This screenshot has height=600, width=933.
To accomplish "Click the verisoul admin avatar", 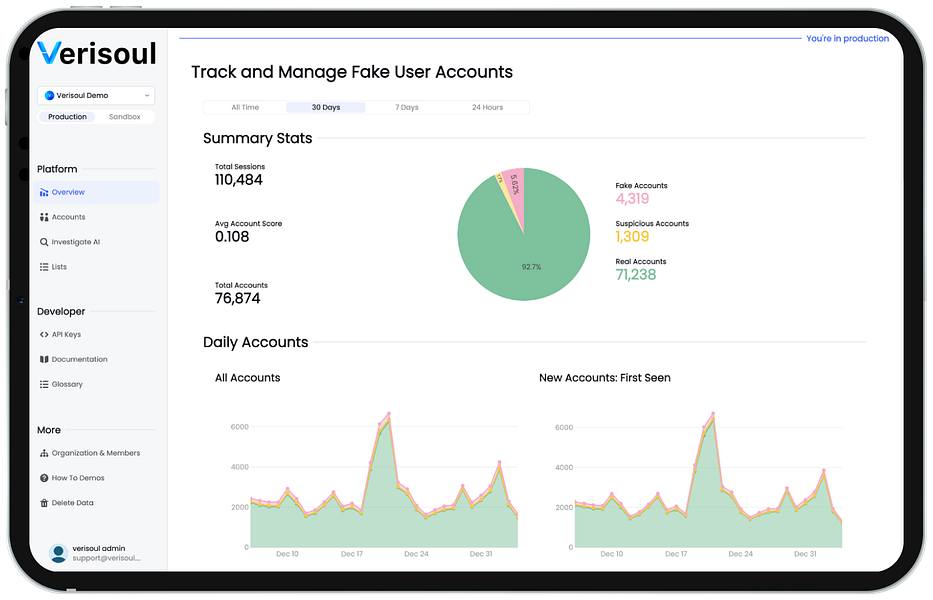I will coord(58,554).
